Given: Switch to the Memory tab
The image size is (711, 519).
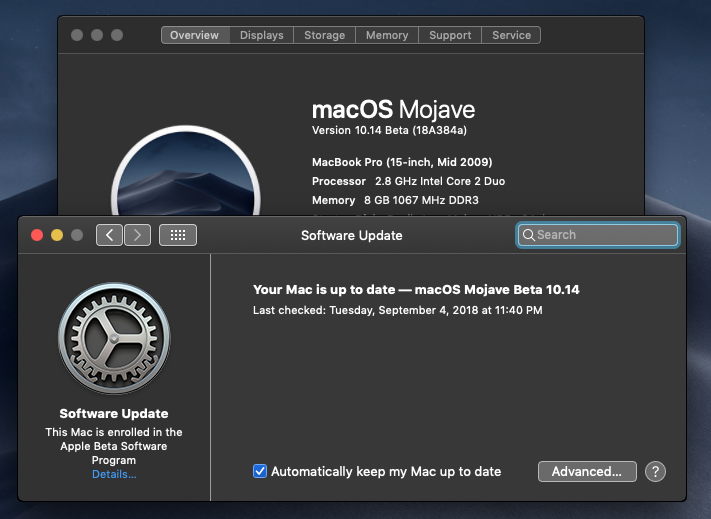Looking at the screenshot, I should (387, 35).
